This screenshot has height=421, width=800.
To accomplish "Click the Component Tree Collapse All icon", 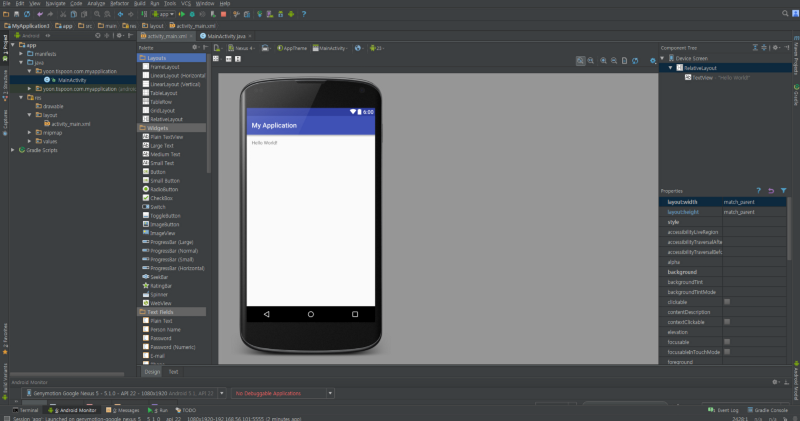I will coord(764,47).
